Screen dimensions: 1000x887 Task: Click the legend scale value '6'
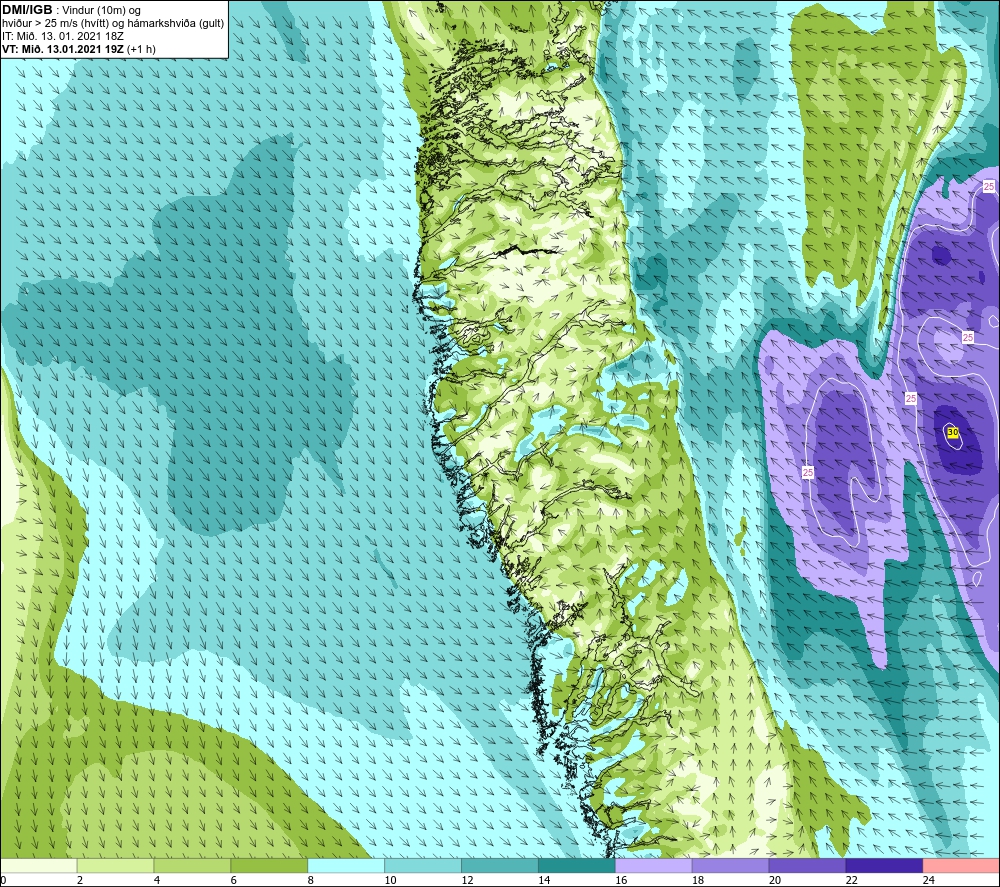(233, 880)
